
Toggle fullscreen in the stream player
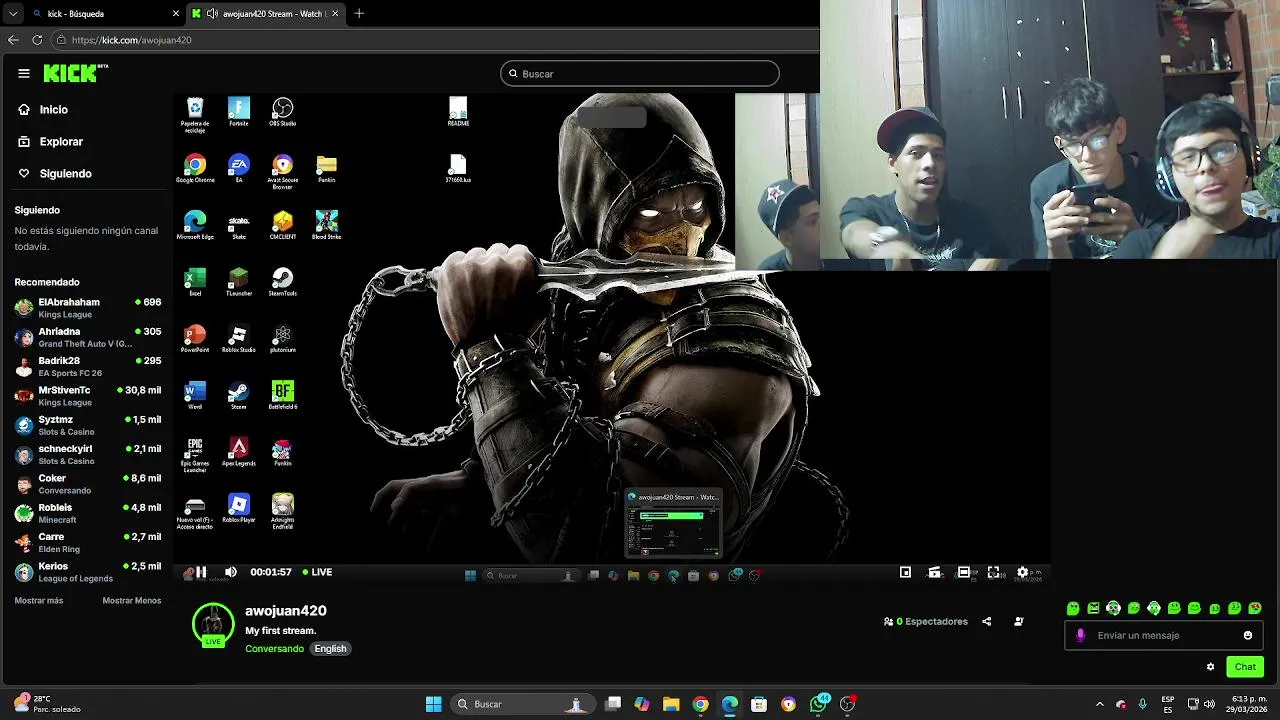pos(993,572)
